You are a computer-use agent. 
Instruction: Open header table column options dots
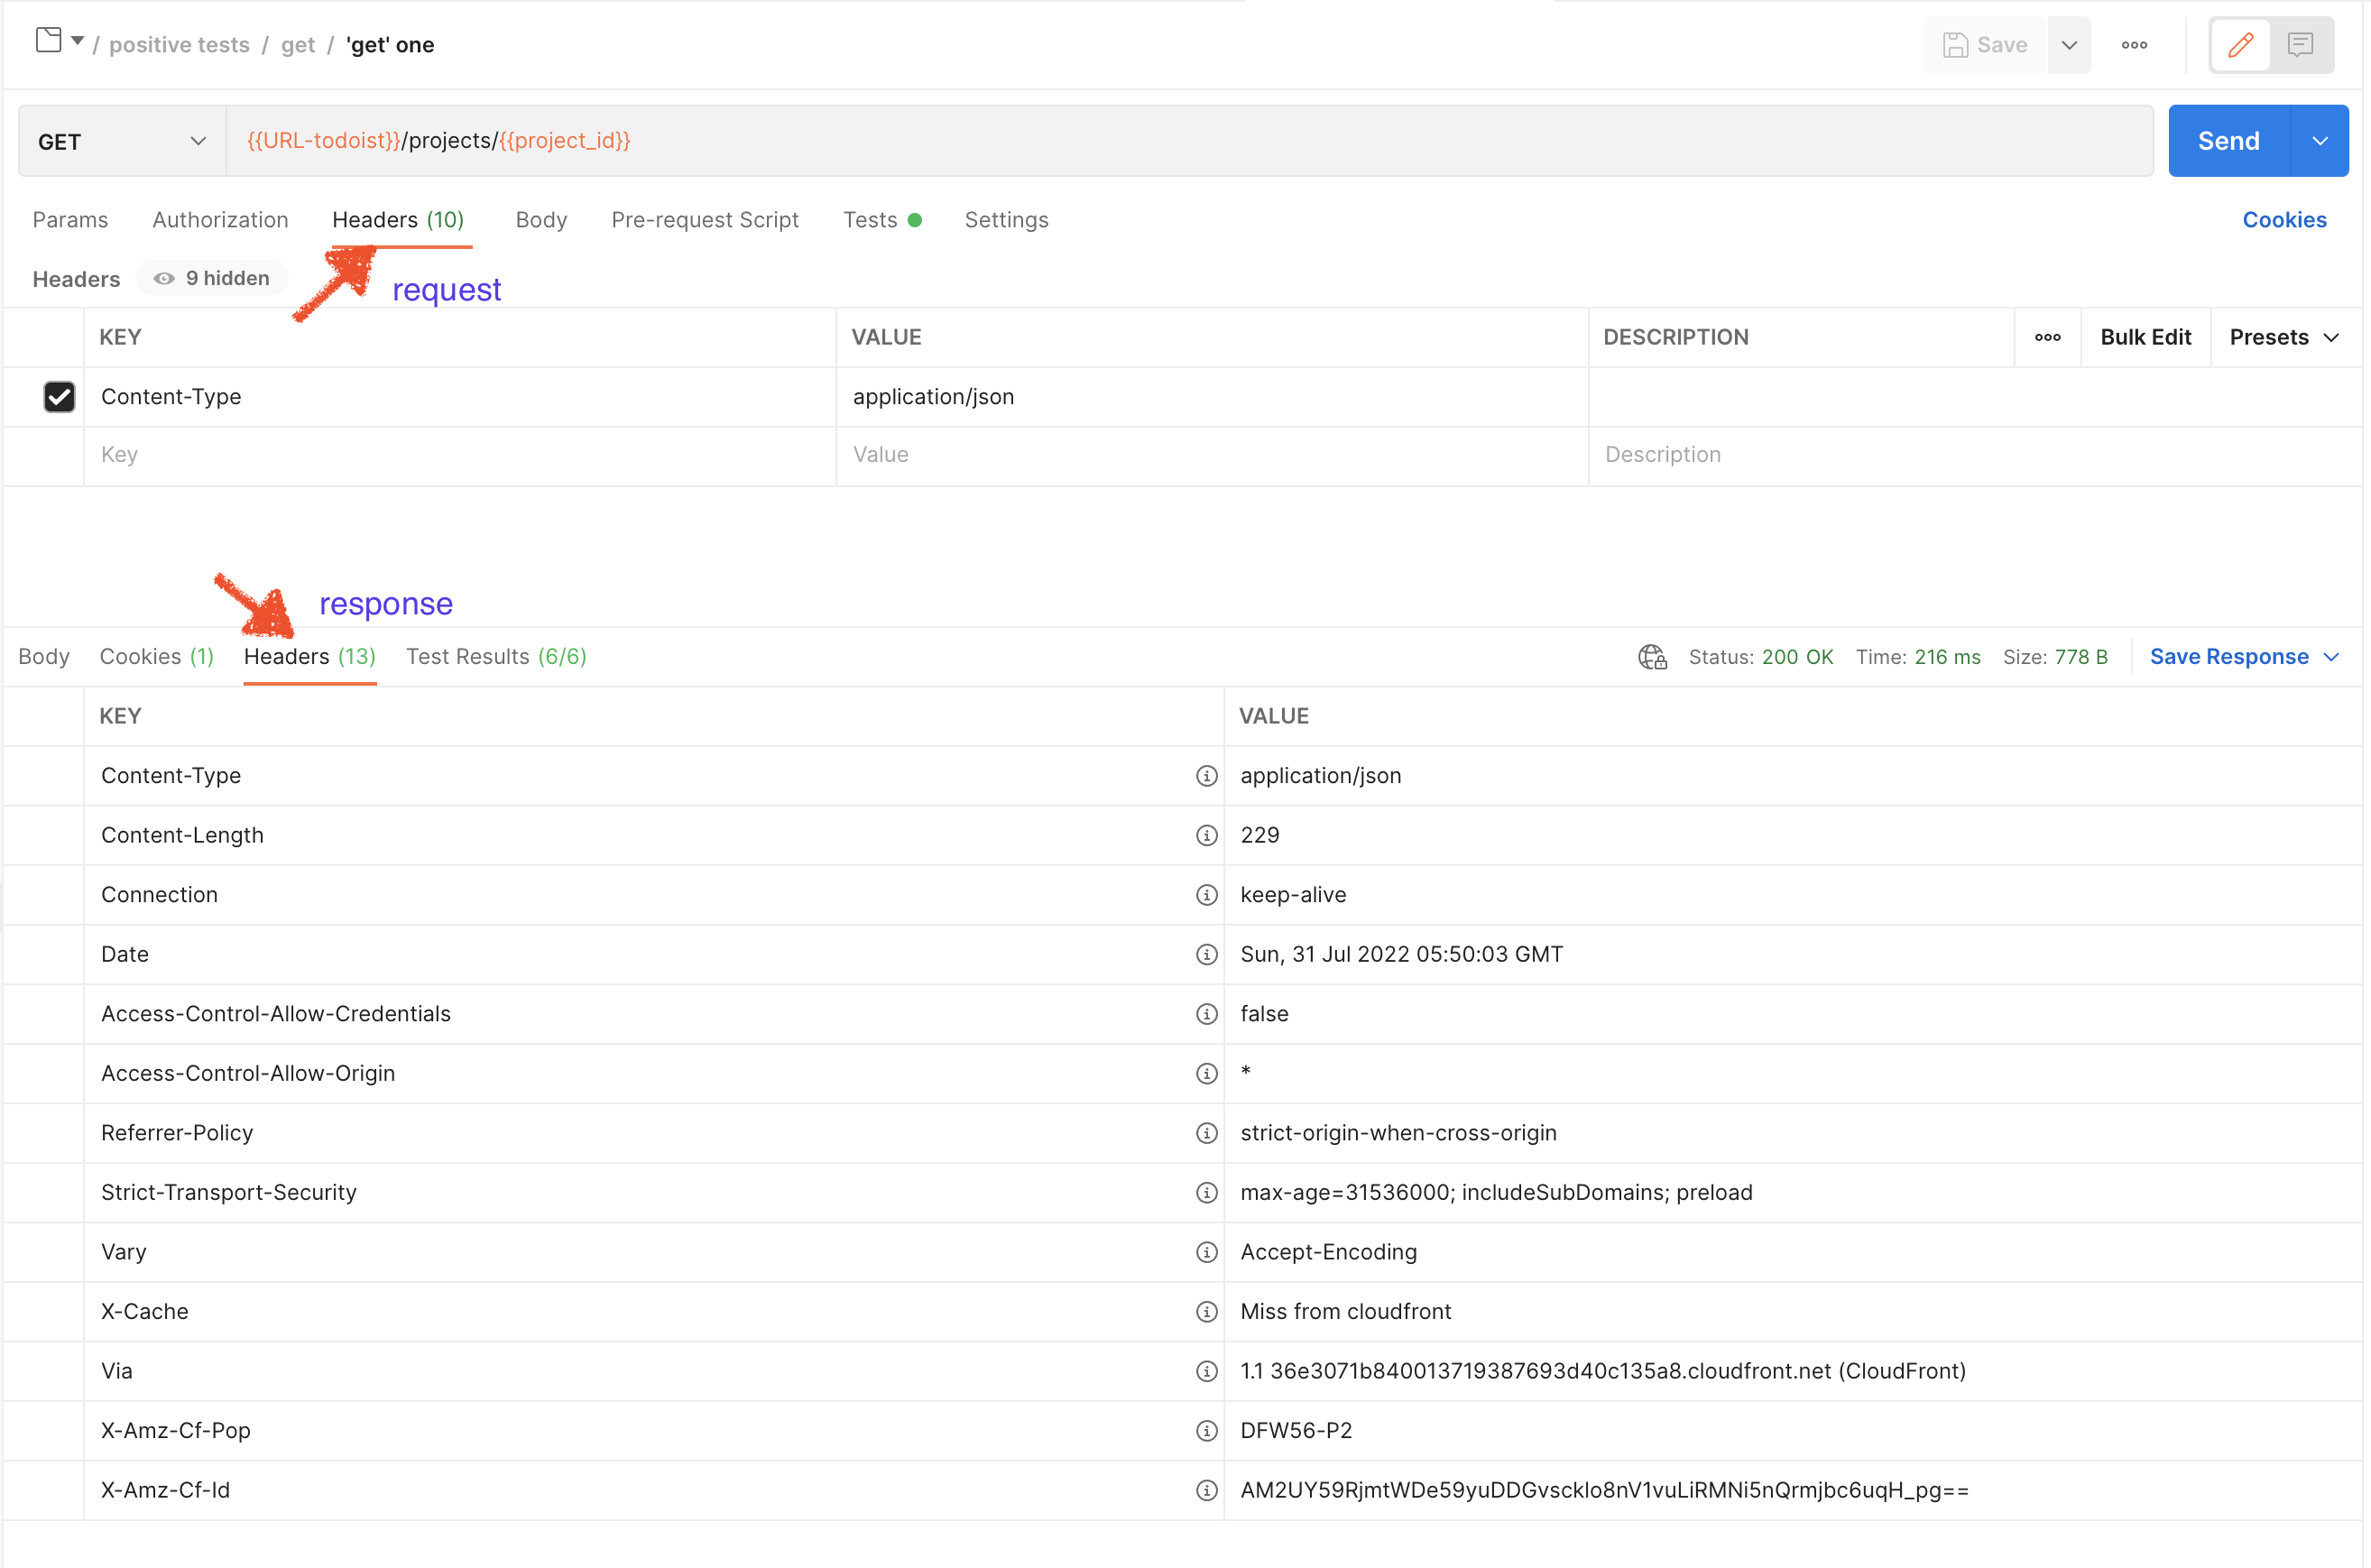tap(2047, 337)
